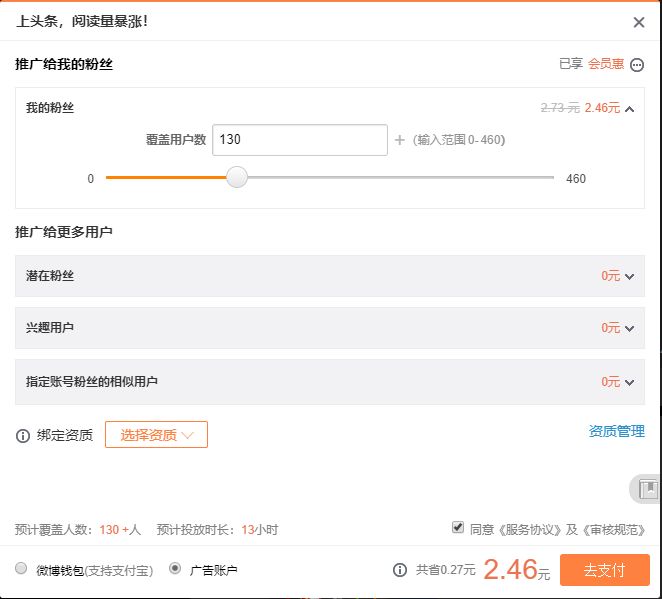The image size is (662, 599).
Task: Open the 《服务协议》 link
Action: pos(530,529)
